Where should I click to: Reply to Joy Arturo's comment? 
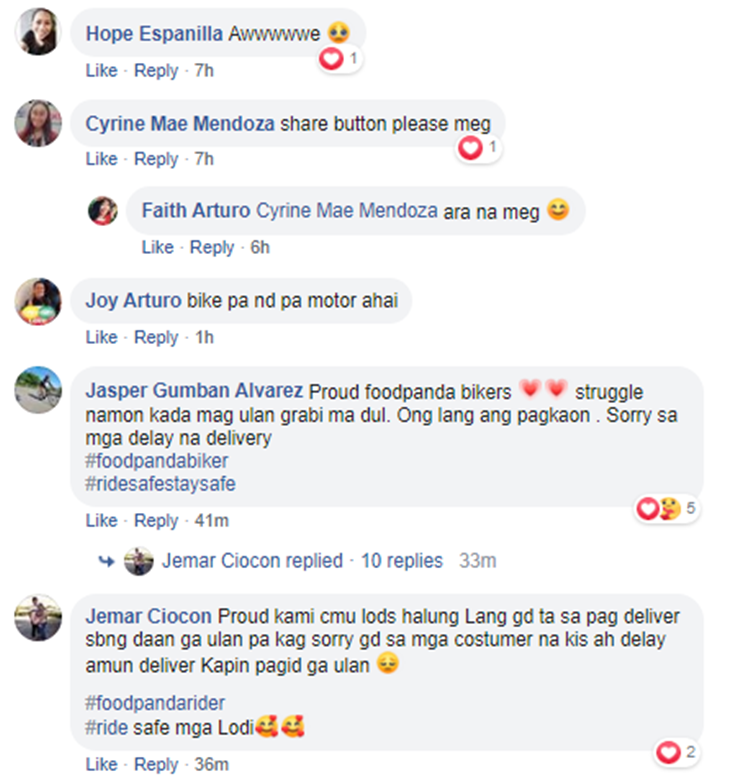point(156,338)
